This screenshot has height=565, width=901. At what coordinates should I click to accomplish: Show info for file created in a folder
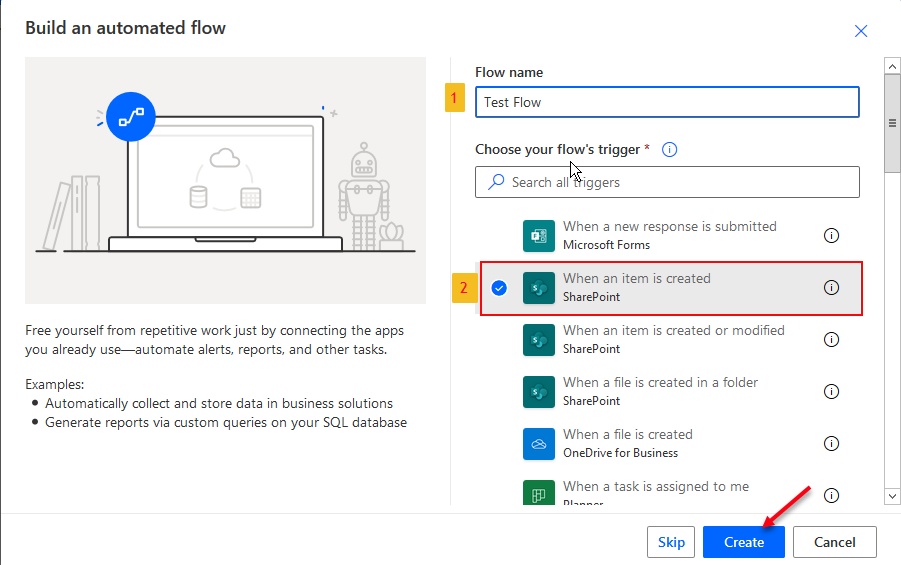pos(831,392)
